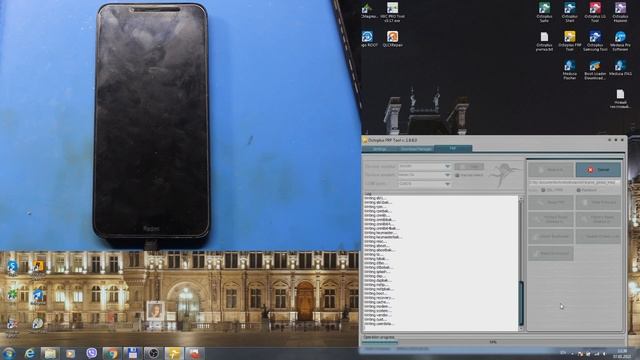Open the Octoplus Samsung Tool desktop shortcut
Image resolution: width=640 pixels, height=360 pixels.
coord(595,41)
